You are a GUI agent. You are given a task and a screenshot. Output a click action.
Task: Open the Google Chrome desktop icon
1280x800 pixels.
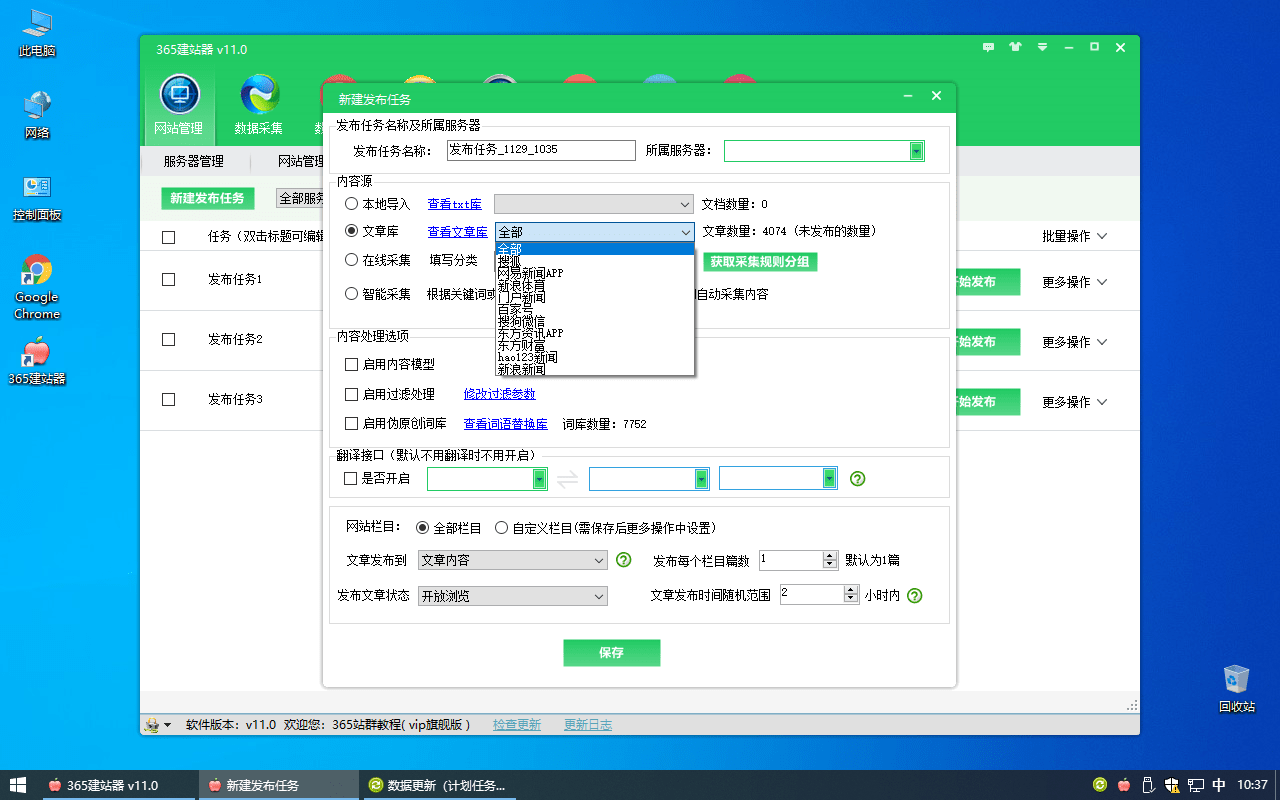click(37, 287)
